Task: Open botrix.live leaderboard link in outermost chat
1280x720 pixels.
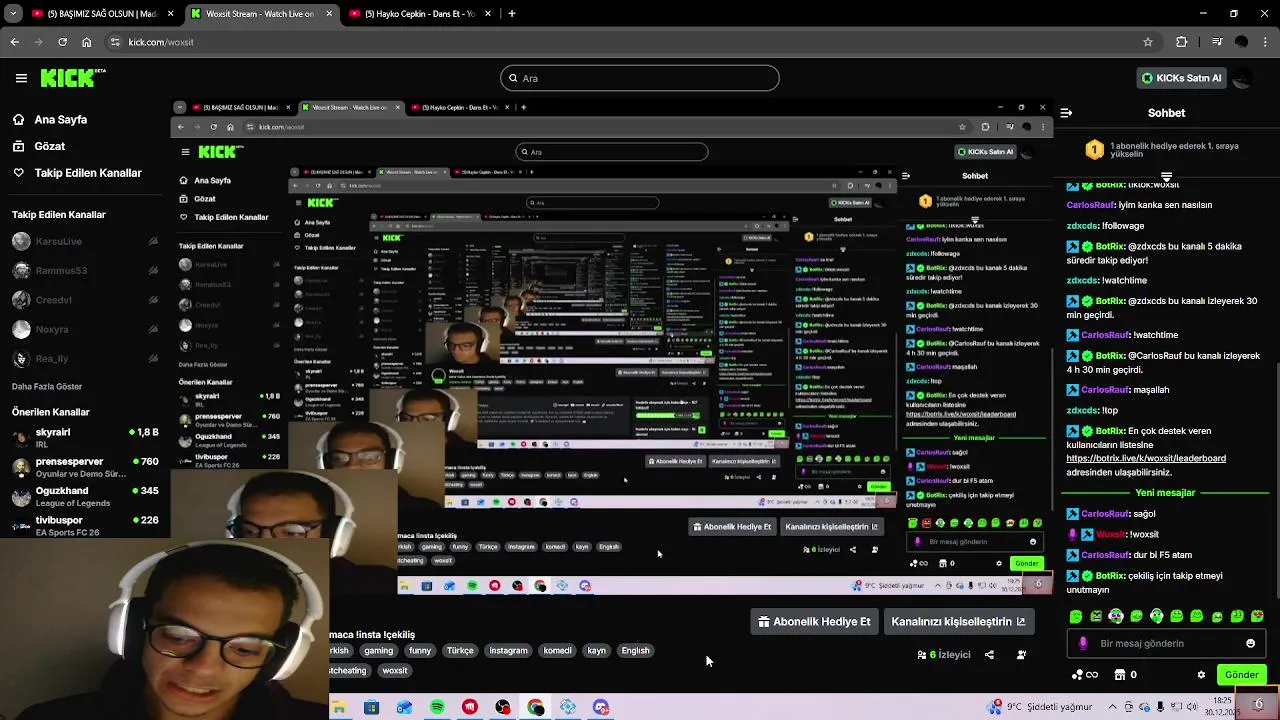Action: point(1146,458)
